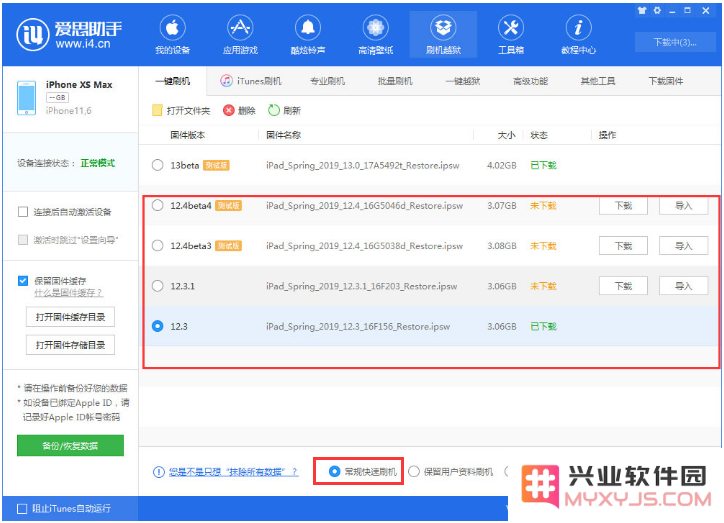
Task: Click 正常模式 connection status text
Action: coord(98,163)
